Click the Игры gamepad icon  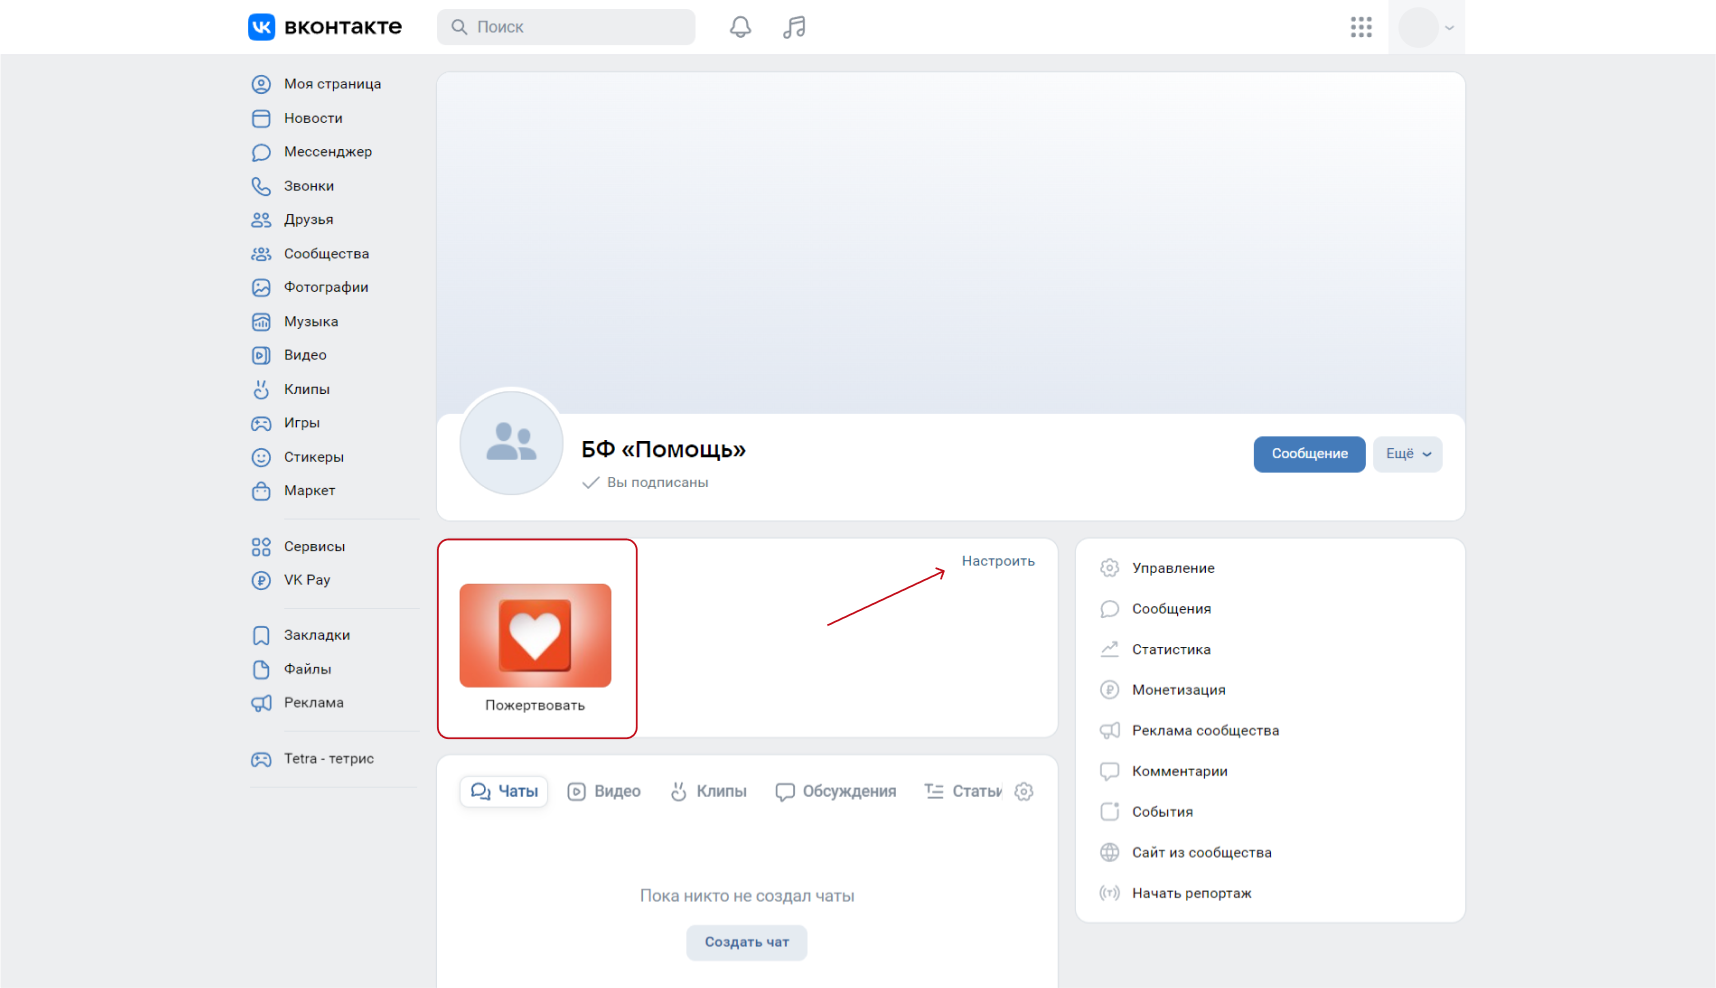[261, 423]
